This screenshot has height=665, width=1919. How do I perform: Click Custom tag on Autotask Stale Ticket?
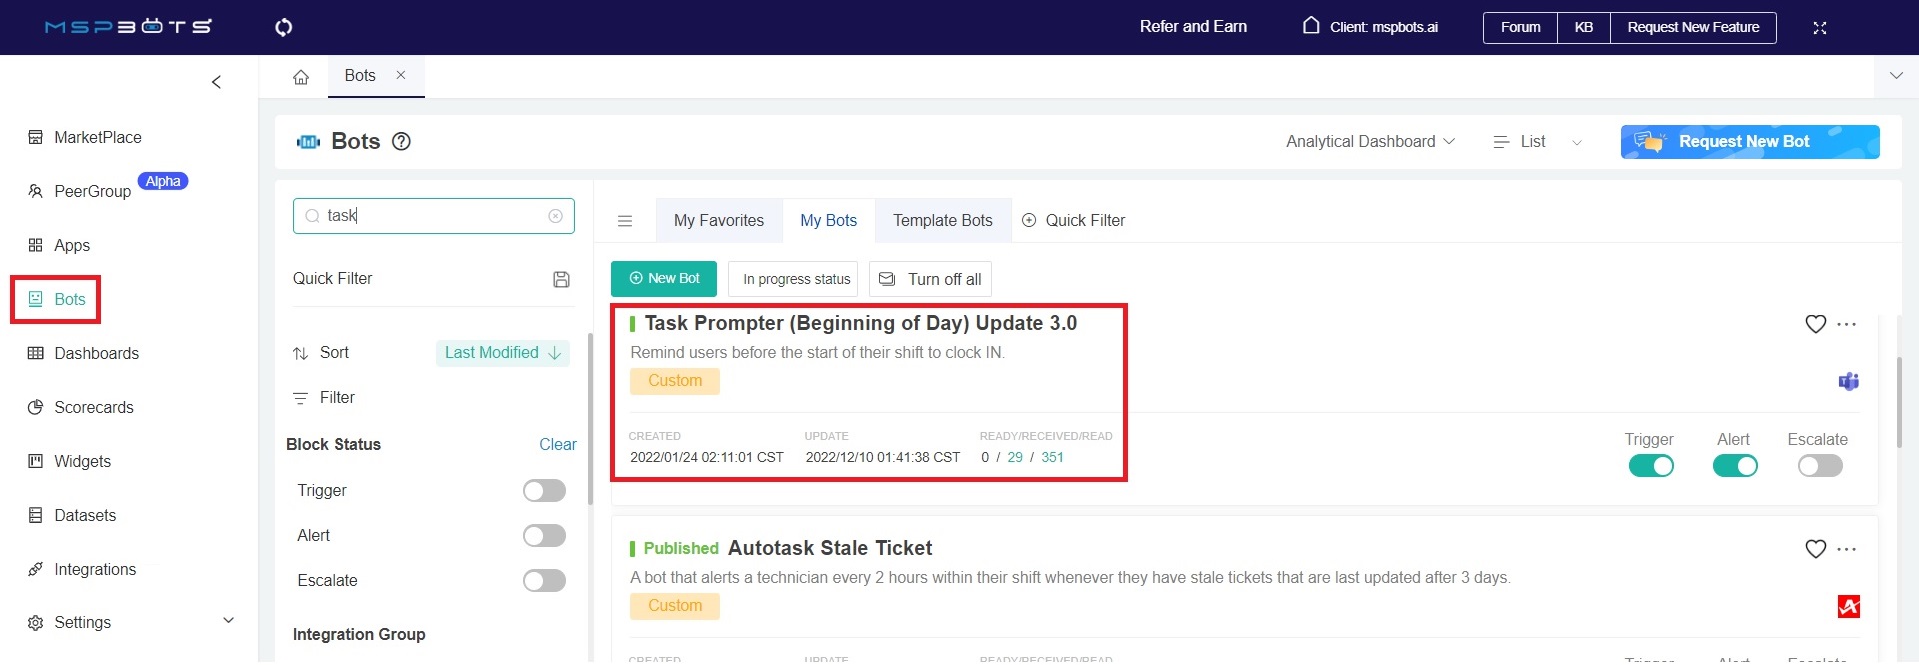click(675, 606)
